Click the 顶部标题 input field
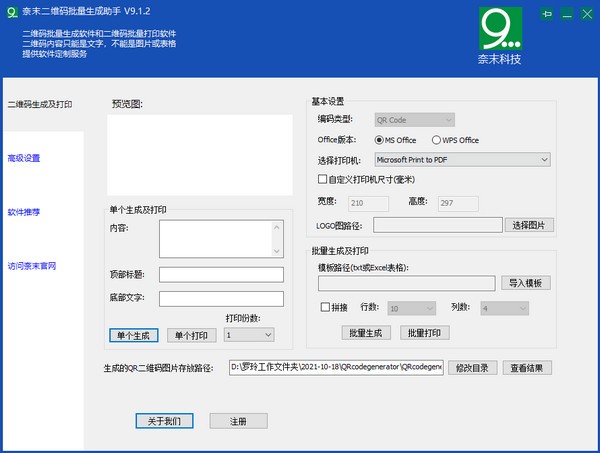Screen dimensions: 600x453 (x=221, y=275)
